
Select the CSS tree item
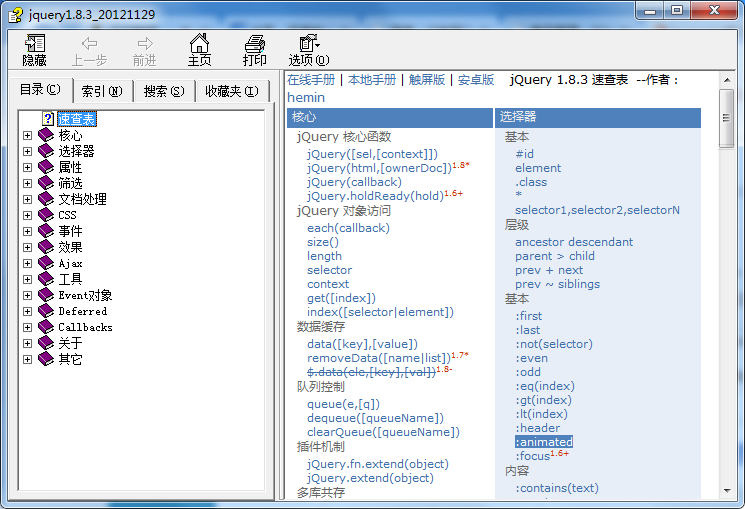click(67, 215)
